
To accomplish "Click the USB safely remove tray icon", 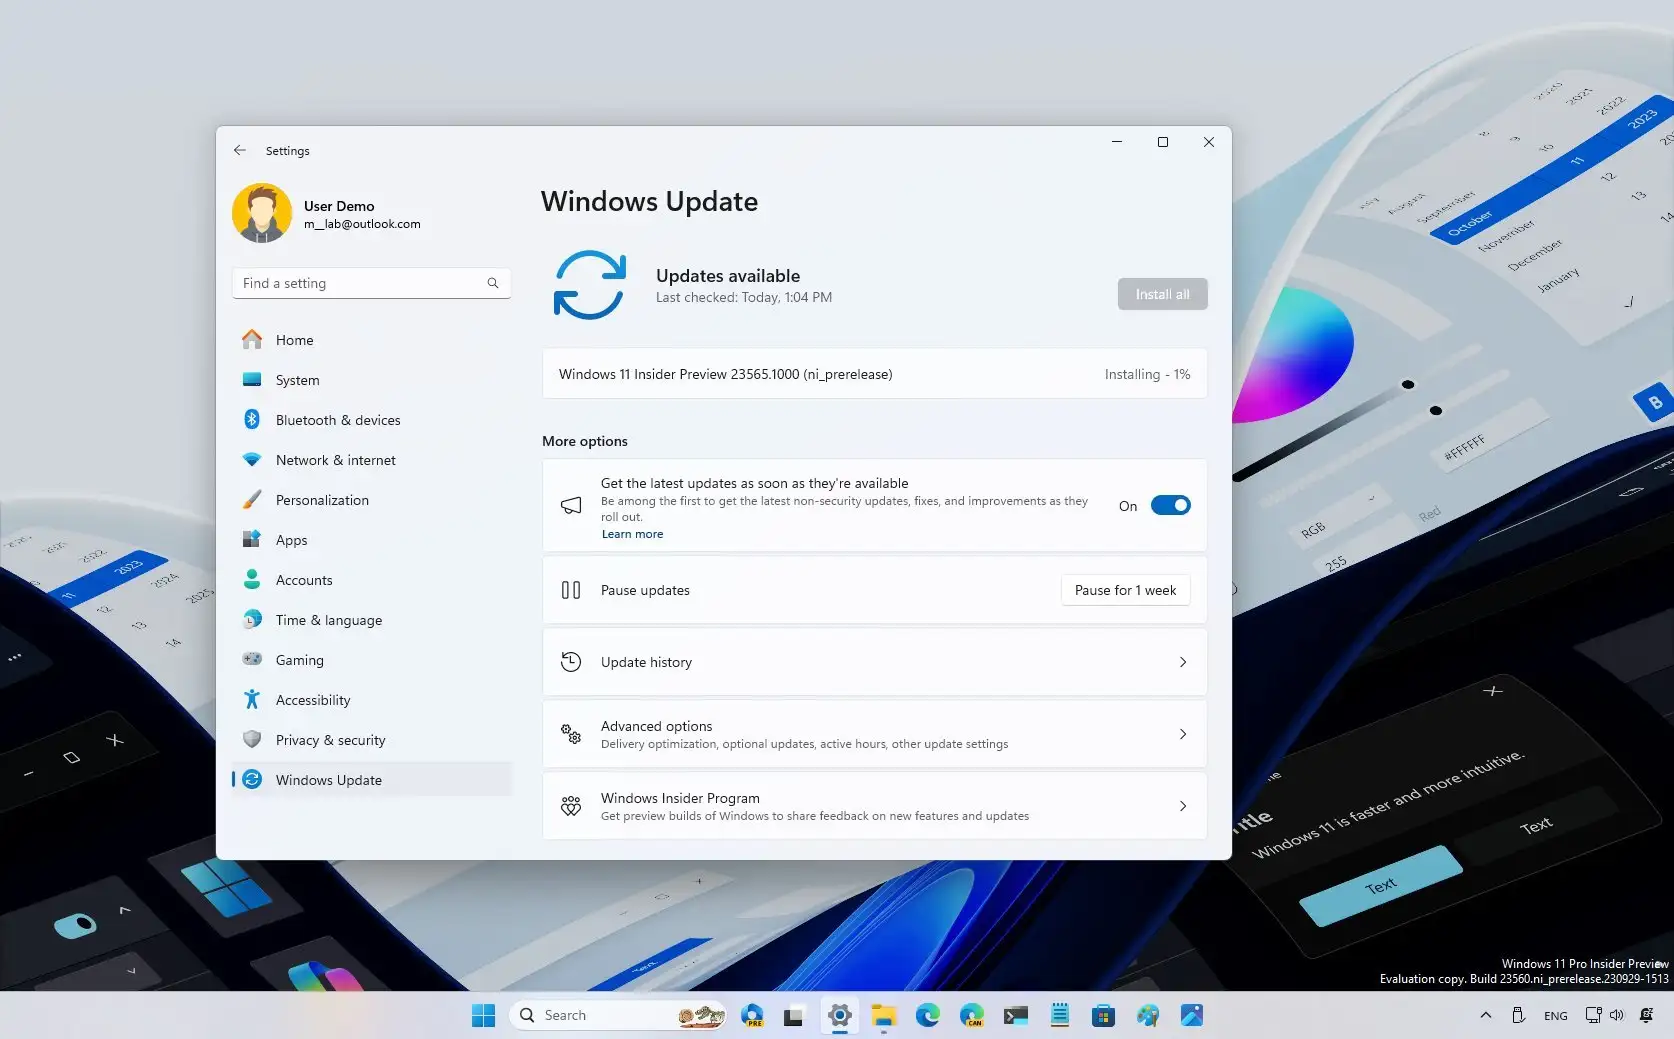I will tap(1518, 1015).
